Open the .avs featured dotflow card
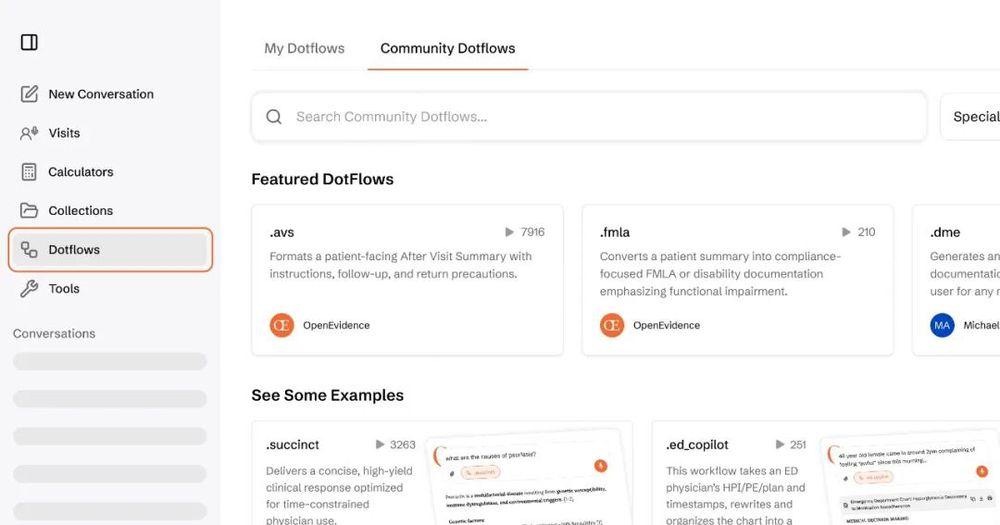This screenshot has height=525, width=1000. click(407, 279)
